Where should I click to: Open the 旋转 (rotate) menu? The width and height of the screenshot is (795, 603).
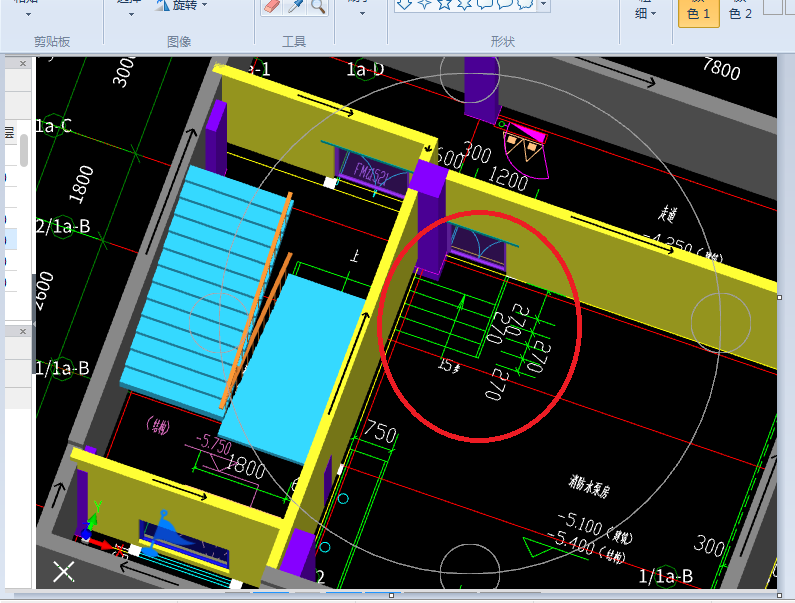pyautogui.click(x=181, y=5)
